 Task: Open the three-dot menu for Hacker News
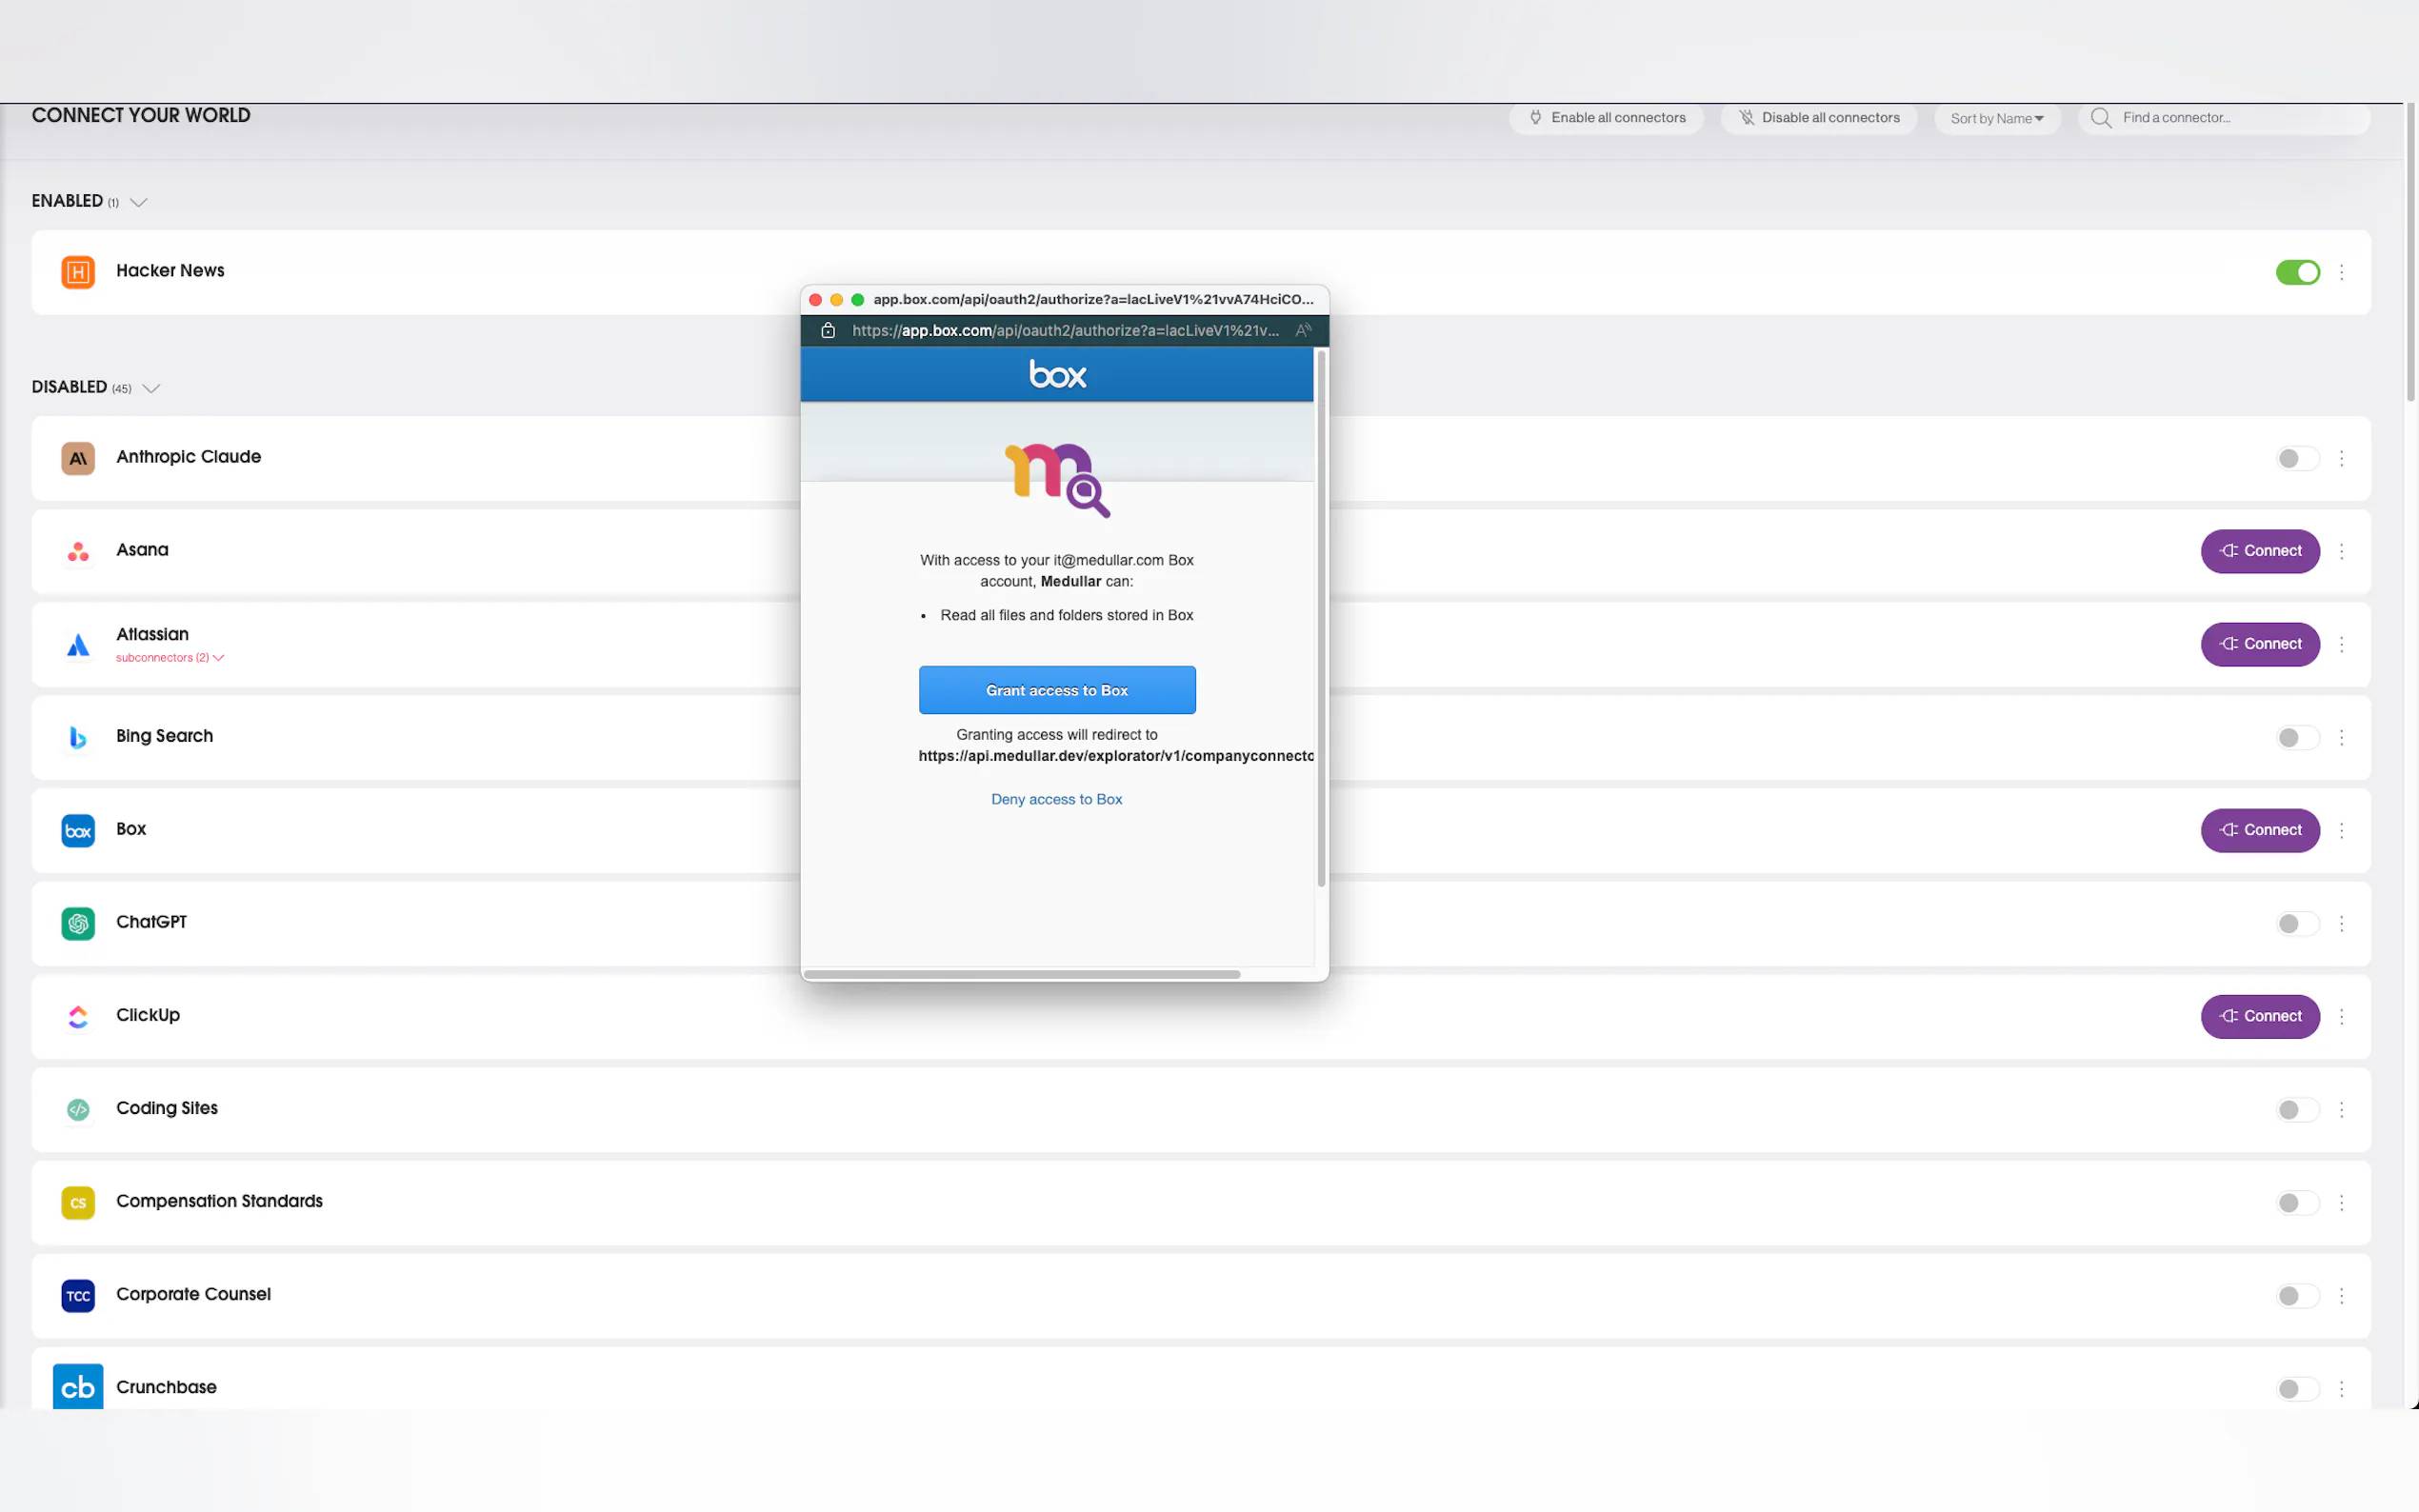point(2341,272)
